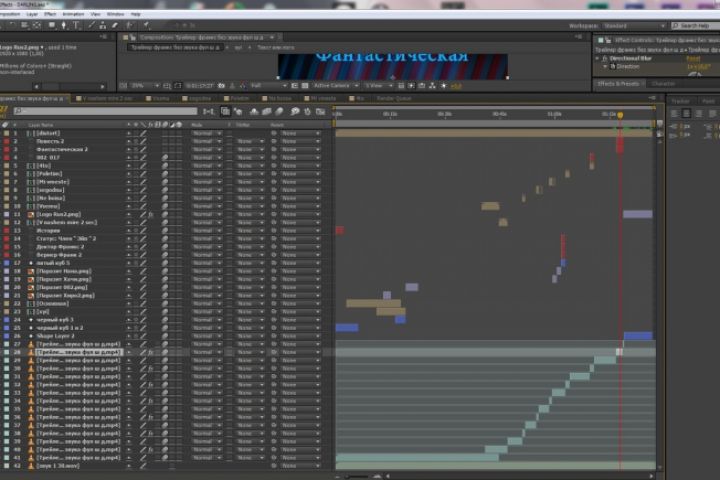
Task: Open the timeline panel options menu button
Action: tap(652, 98)
